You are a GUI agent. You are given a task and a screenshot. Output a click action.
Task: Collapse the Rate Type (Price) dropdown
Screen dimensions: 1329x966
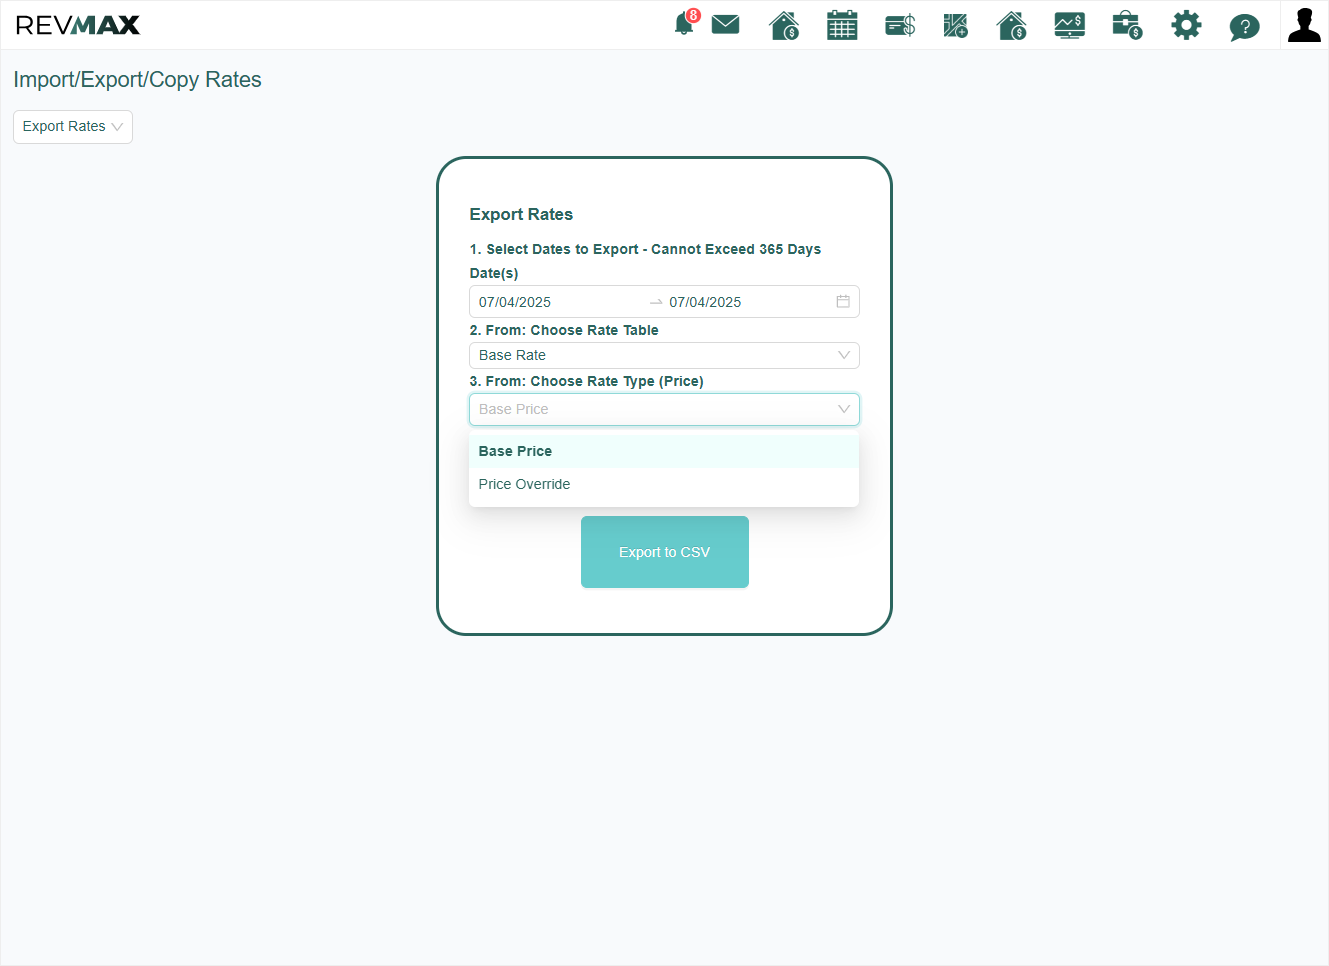(x=664, y=409)
